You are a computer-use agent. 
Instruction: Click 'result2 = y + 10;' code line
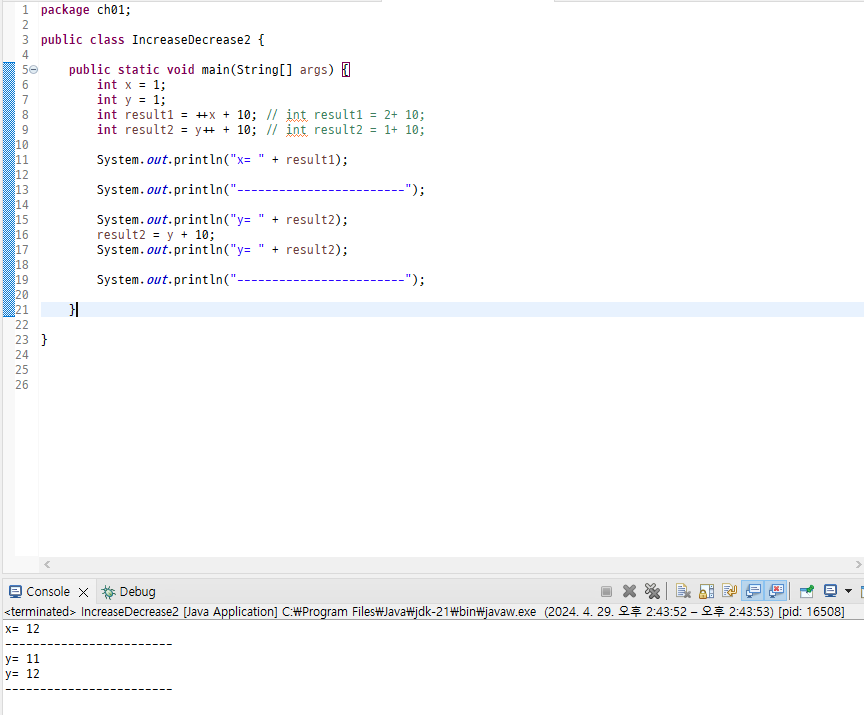[x=155, y=235]
